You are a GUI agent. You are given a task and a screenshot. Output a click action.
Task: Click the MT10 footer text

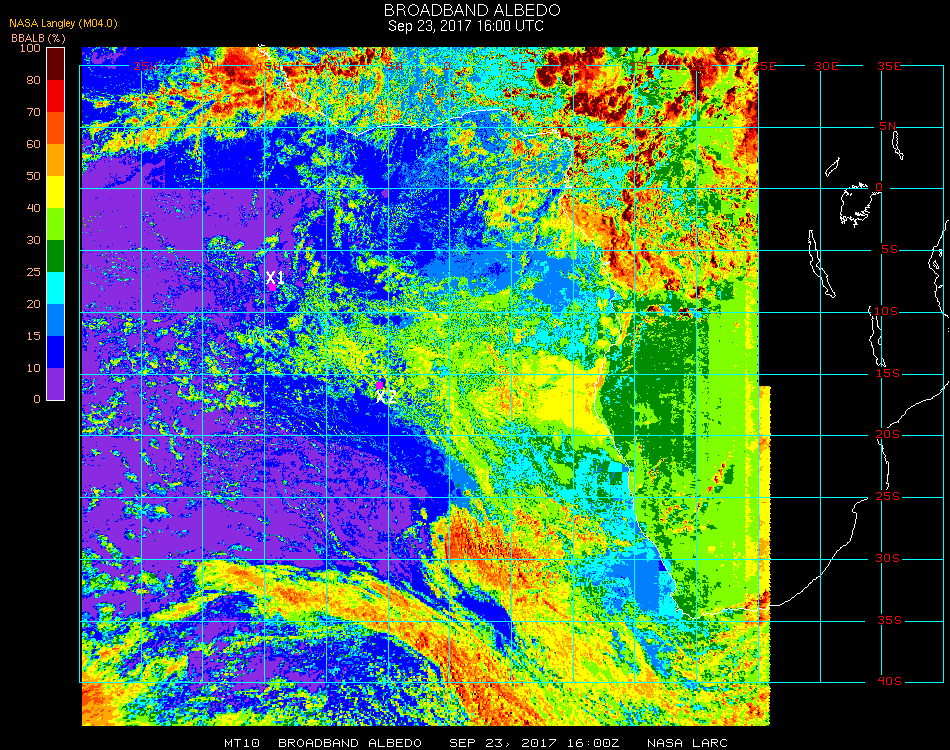[242, 743]
